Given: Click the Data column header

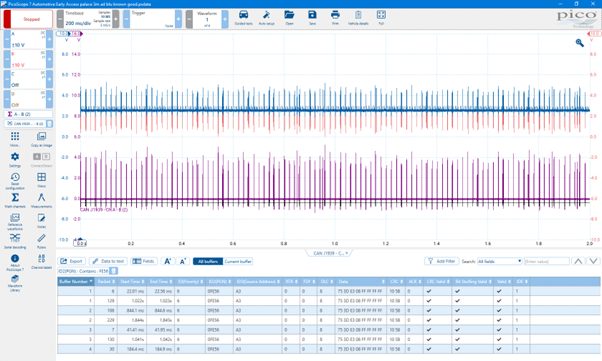Looking at the screenshot, I should click(x=360, y=282).
